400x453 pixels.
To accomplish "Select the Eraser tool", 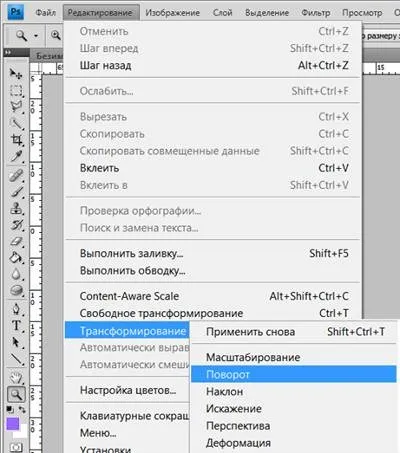I will 16,241.
